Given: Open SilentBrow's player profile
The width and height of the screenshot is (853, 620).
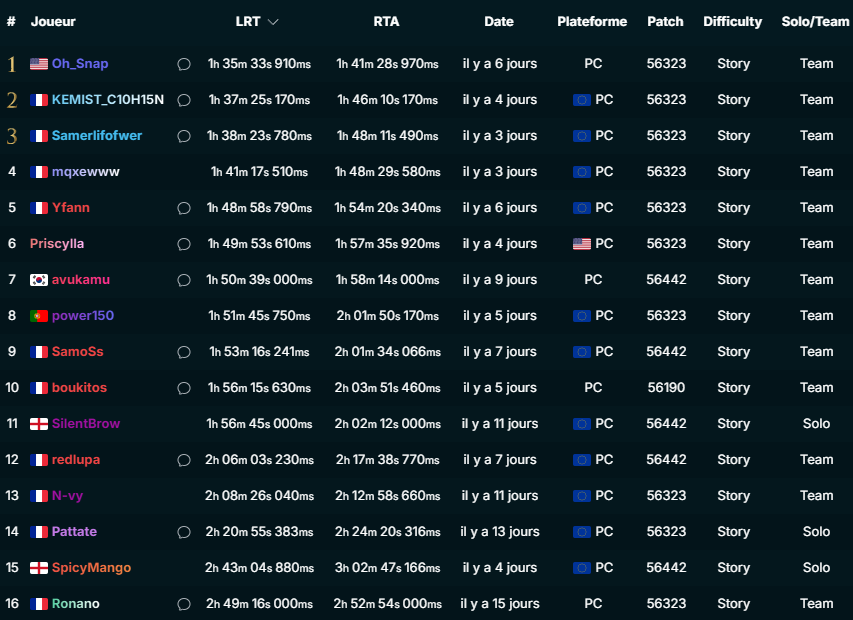Looking at the screenshot, I should click(x=86, y=424).
